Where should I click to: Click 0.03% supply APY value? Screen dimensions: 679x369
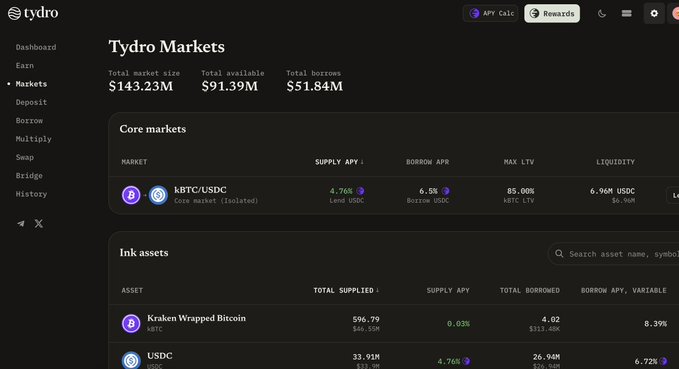pyautogui.click(x=458, y=324)
